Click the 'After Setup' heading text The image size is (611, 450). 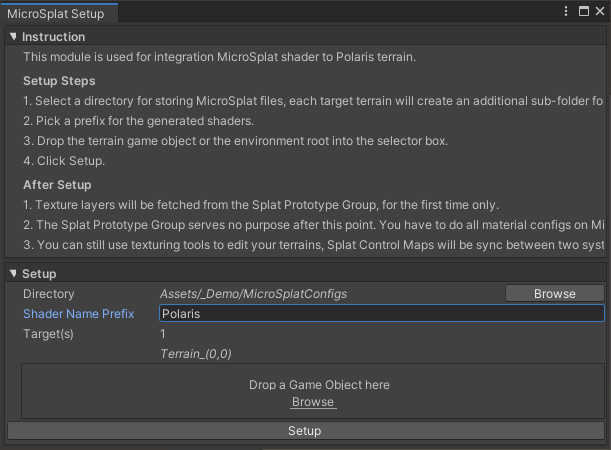[x=57, y=185]
